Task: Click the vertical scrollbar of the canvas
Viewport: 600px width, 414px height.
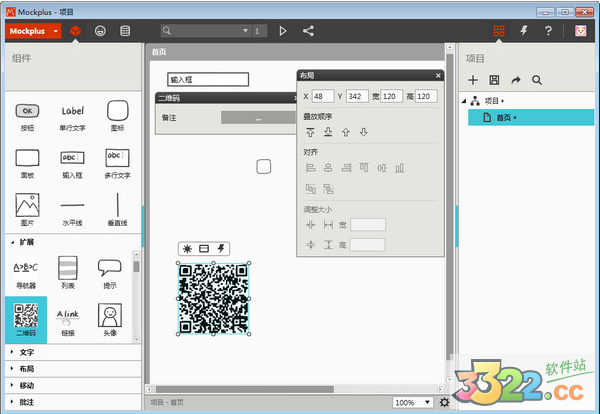Action: click(x=450, y=207)
